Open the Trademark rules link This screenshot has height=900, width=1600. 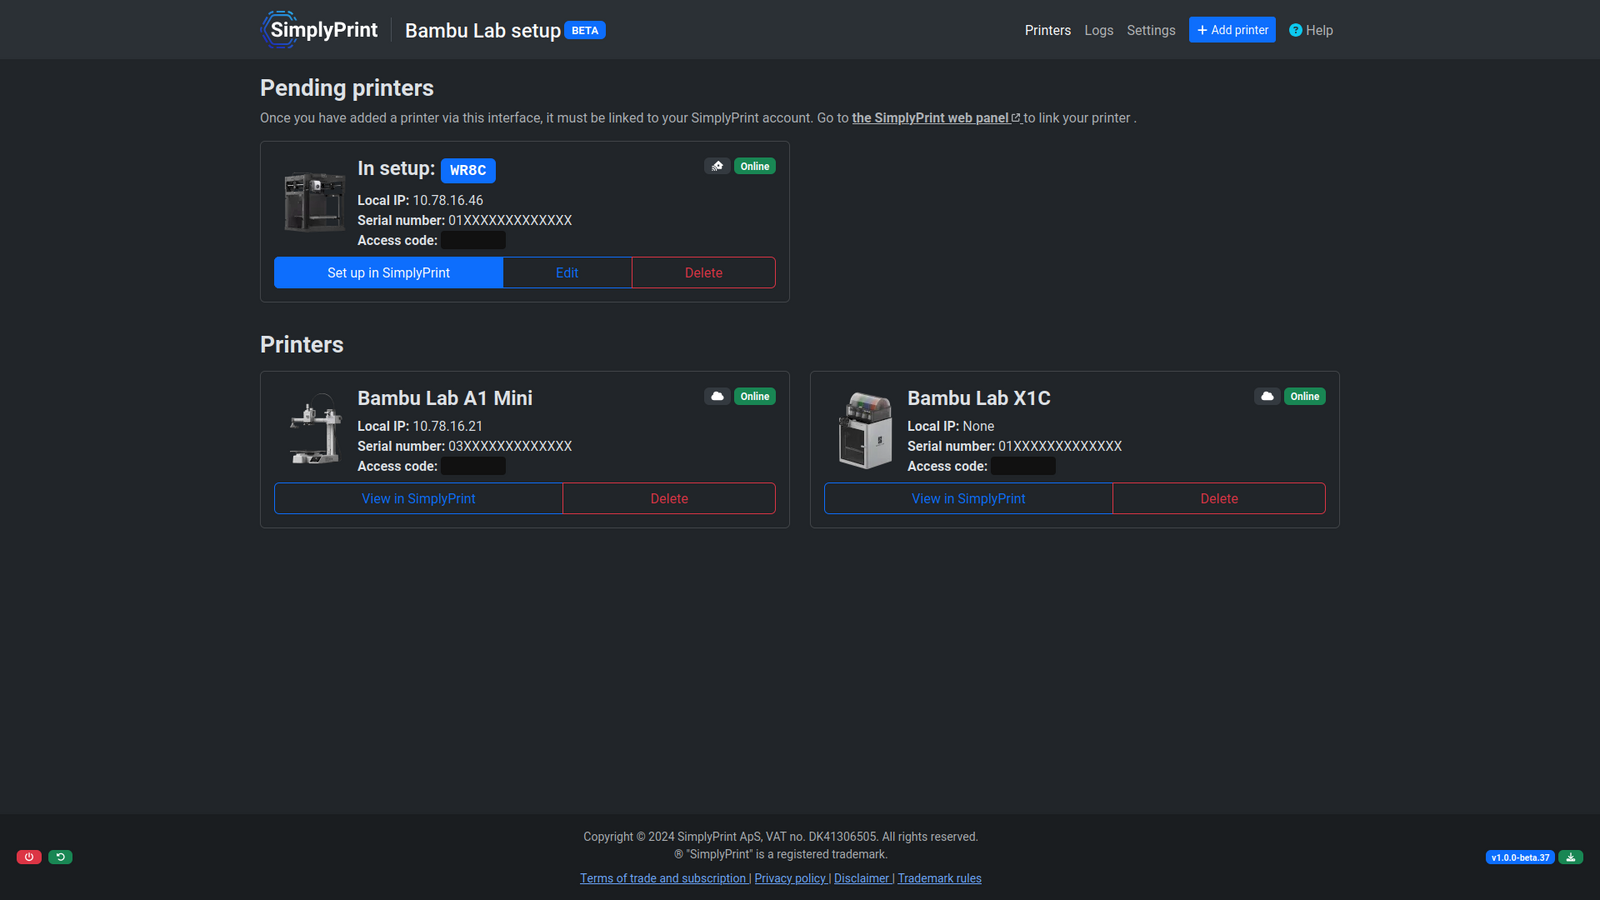940,878
